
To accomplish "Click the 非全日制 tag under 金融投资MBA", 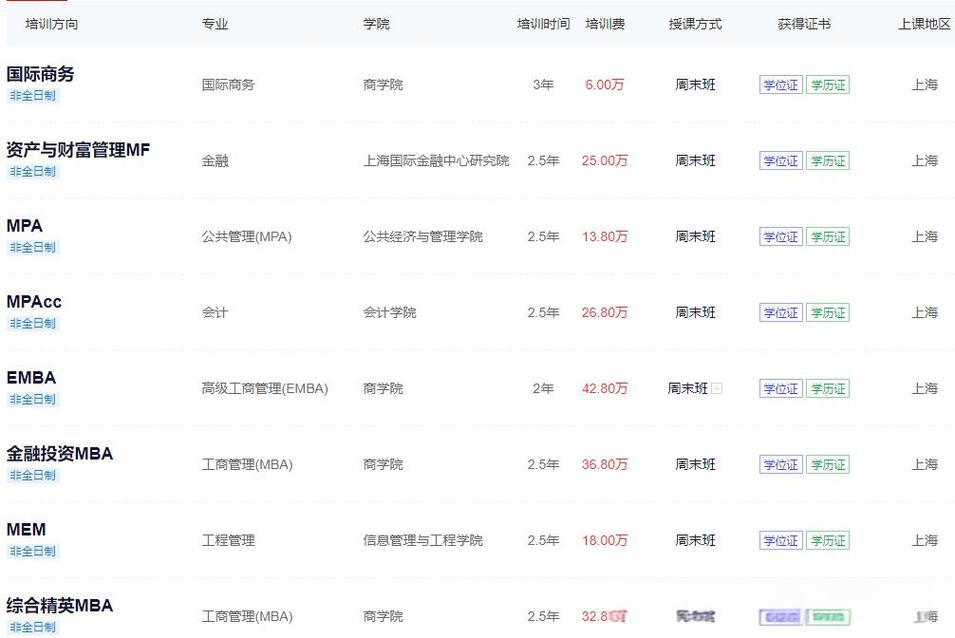I will click(x=33, y=475).
